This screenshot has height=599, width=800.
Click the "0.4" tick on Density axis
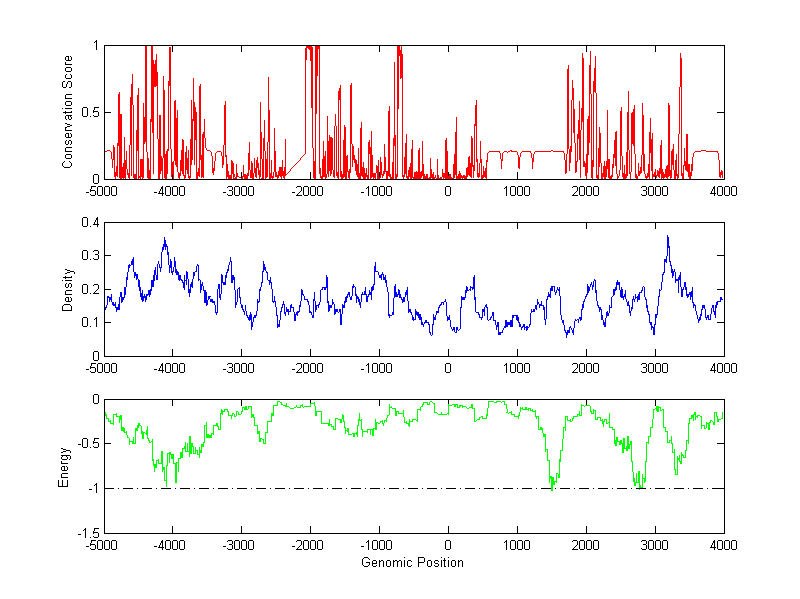89,222
